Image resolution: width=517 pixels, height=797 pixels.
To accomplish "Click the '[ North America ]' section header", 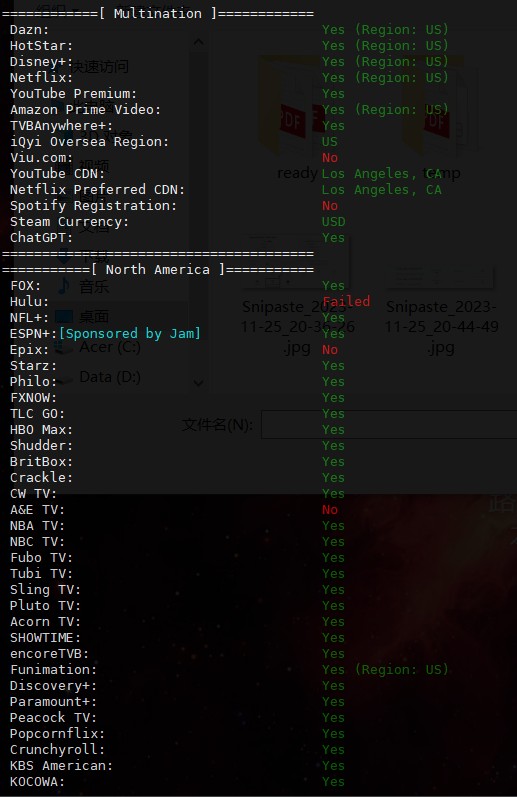I will (x=158, y=269).
